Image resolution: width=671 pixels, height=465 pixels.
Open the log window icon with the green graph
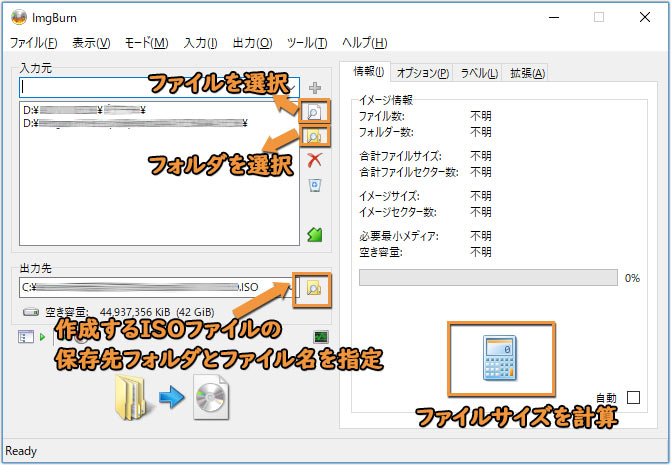coord(321,337)
